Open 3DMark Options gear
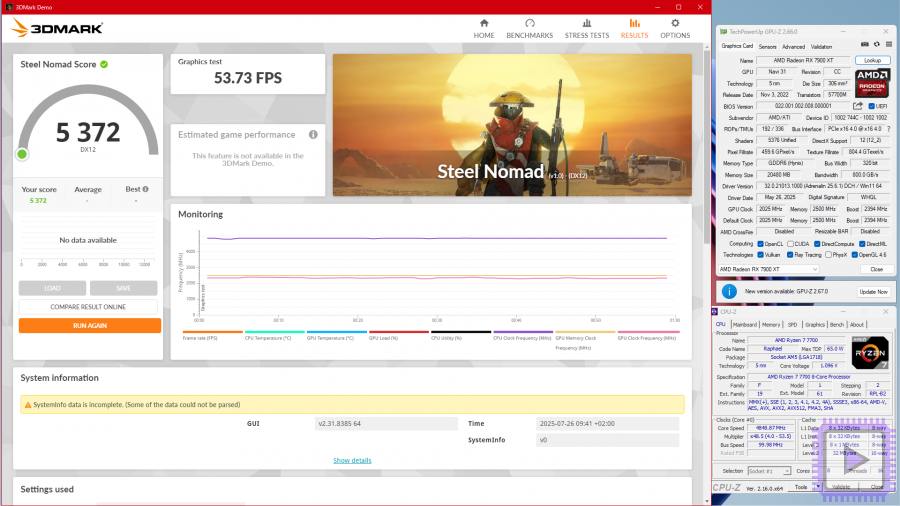Screen dimensions: 900x506 tap(675, 29)
